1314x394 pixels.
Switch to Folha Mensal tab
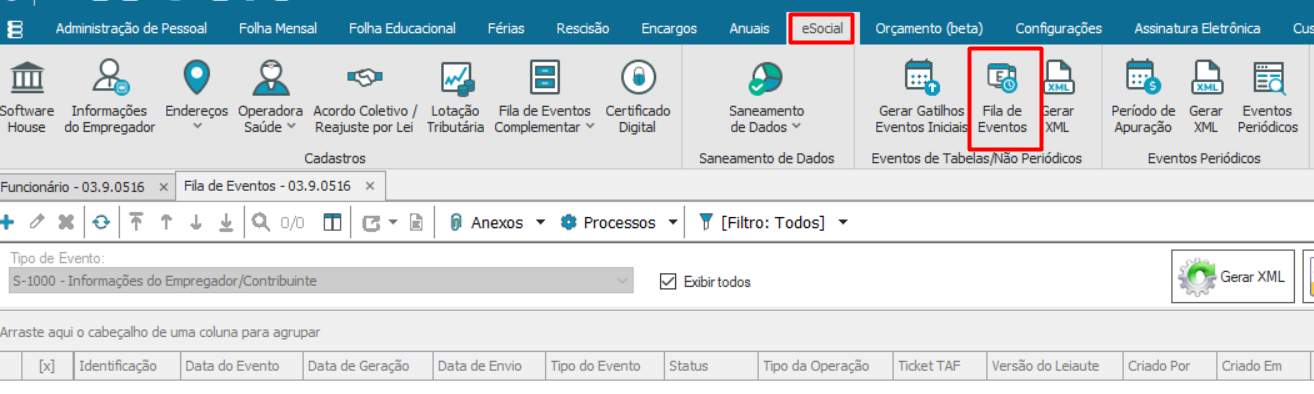(x=278, y=29)
